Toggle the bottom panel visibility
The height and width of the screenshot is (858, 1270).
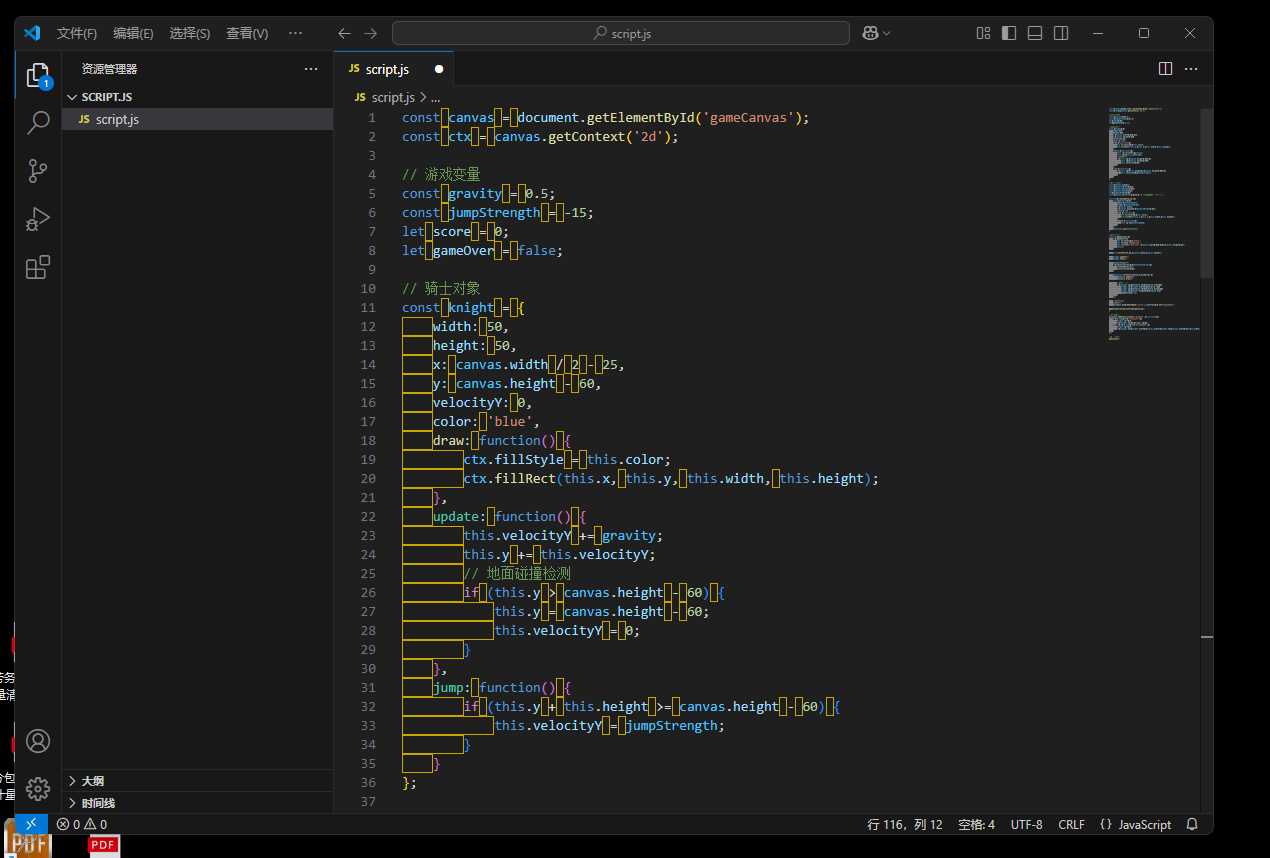[x=1035, y=33]
